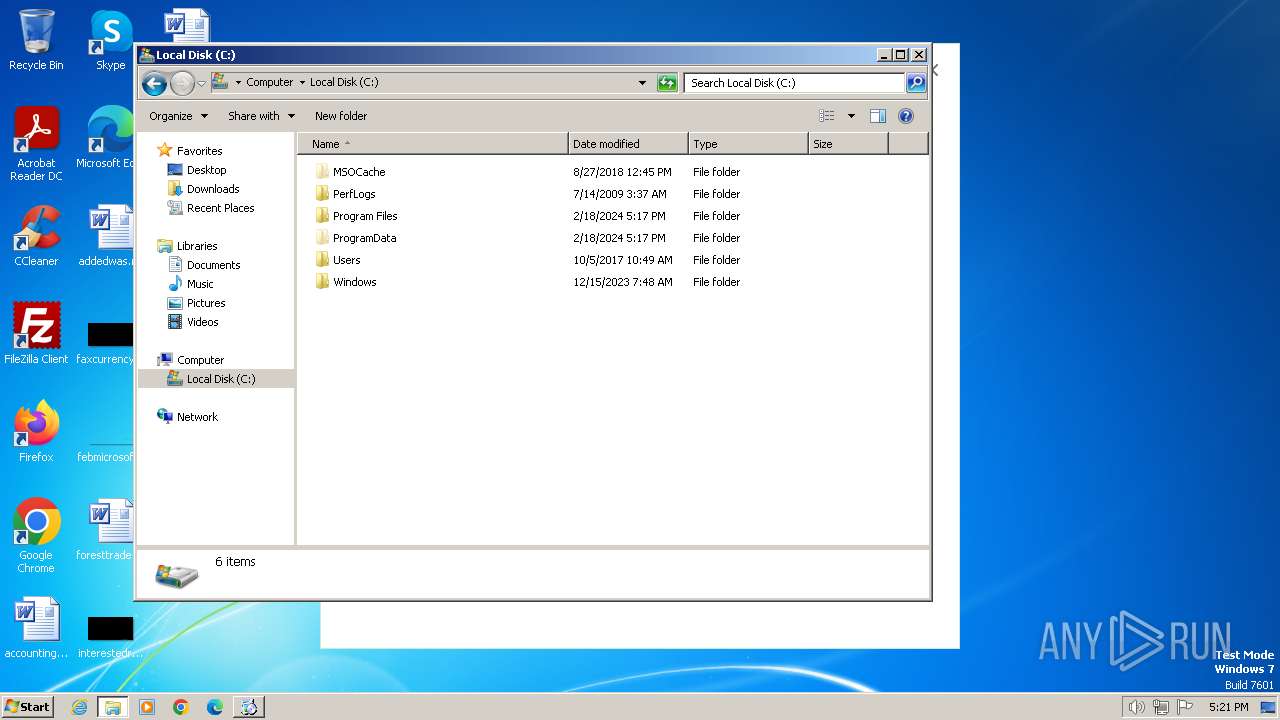Viewport: 1280px width, 720px height.
Task: Click the Back navigation arrow
Action: [154, 83]
